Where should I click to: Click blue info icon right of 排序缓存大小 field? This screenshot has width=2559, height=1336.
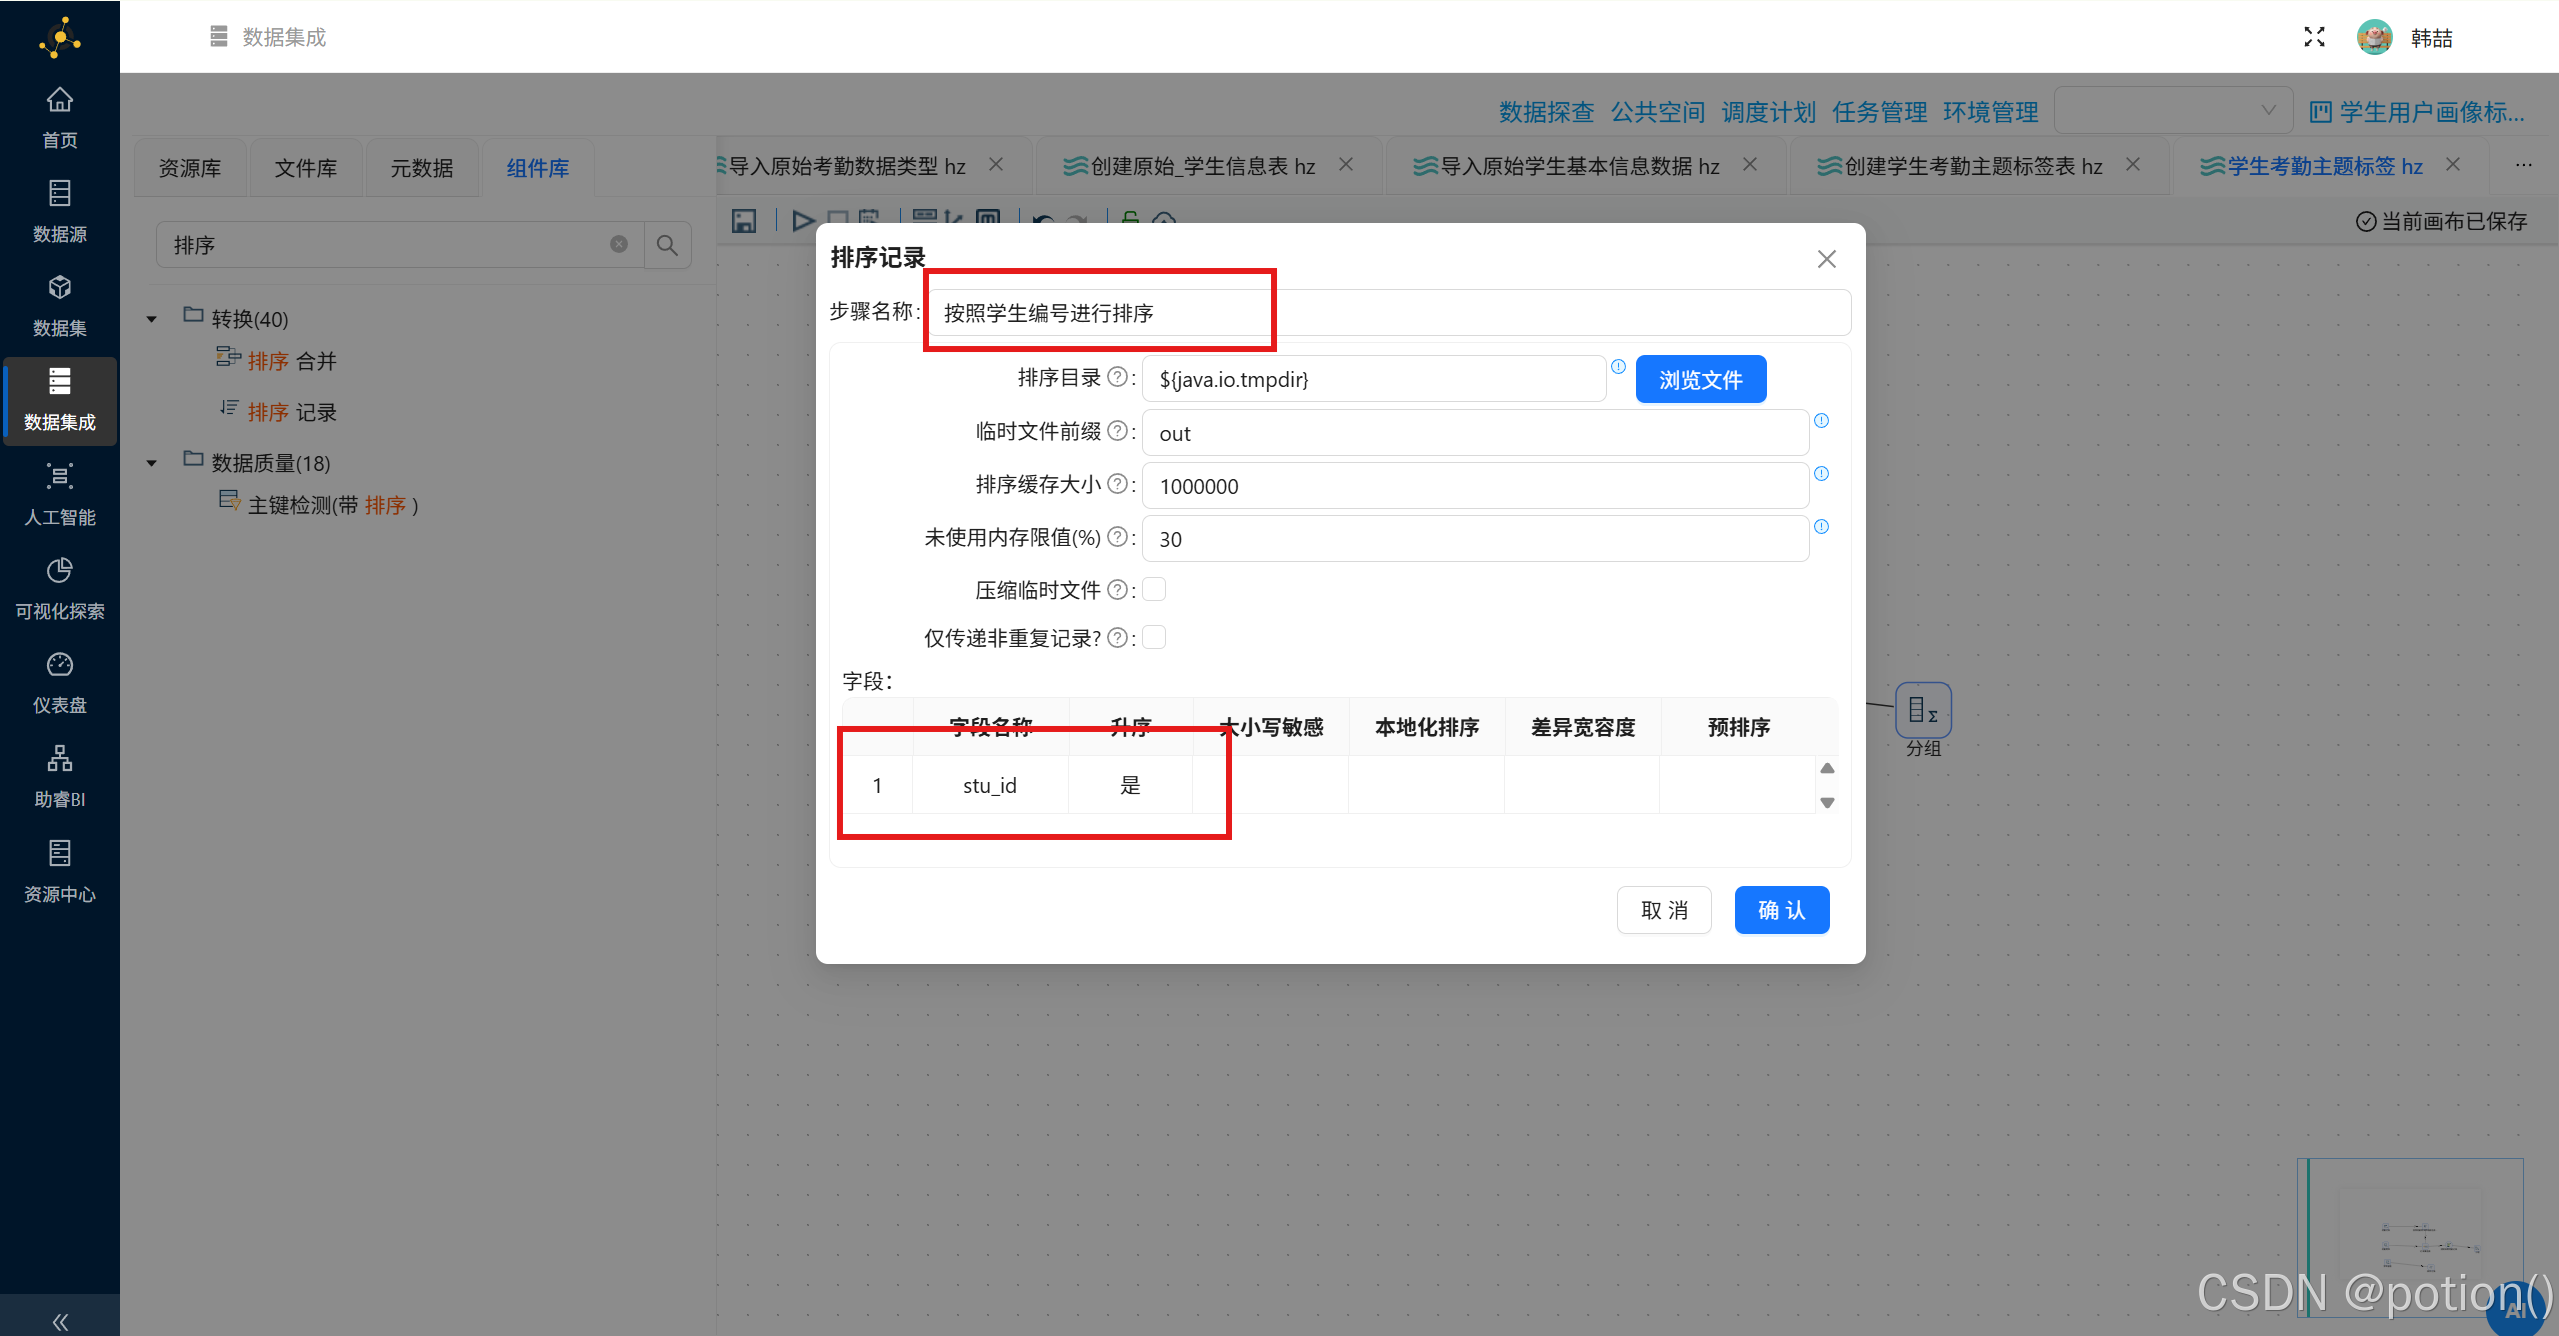click(1821, 473)
